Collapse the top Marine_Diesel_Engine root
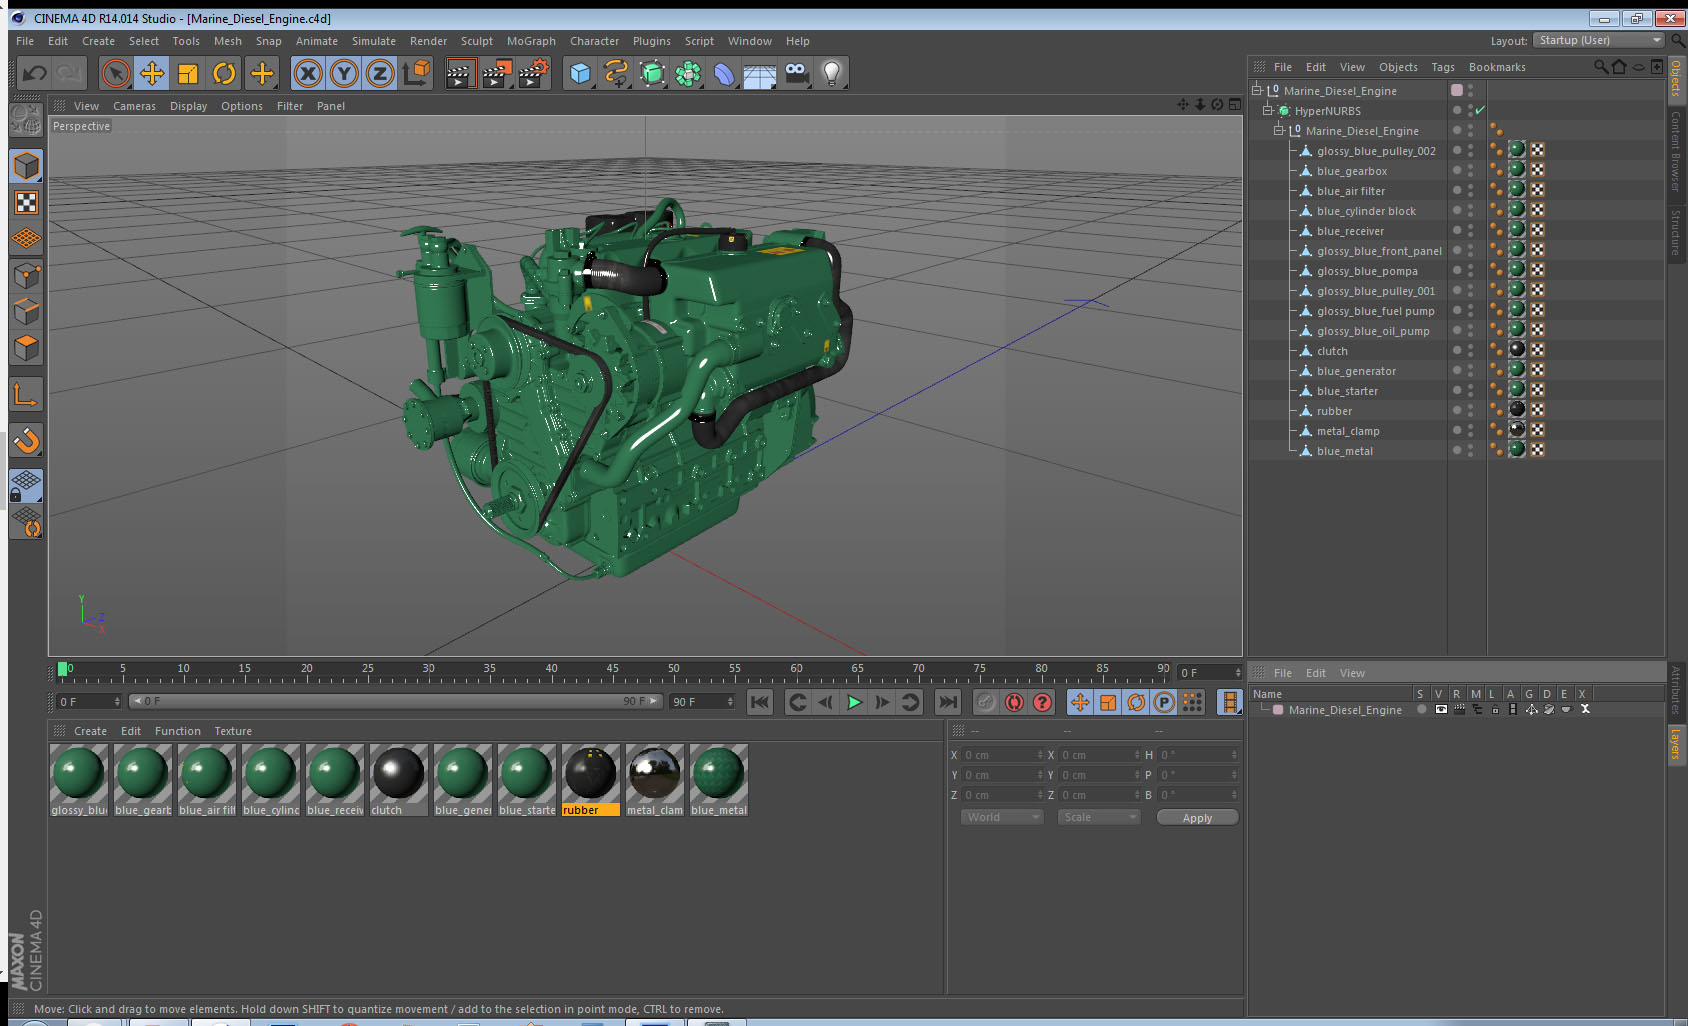 [x=1257, y=90]
